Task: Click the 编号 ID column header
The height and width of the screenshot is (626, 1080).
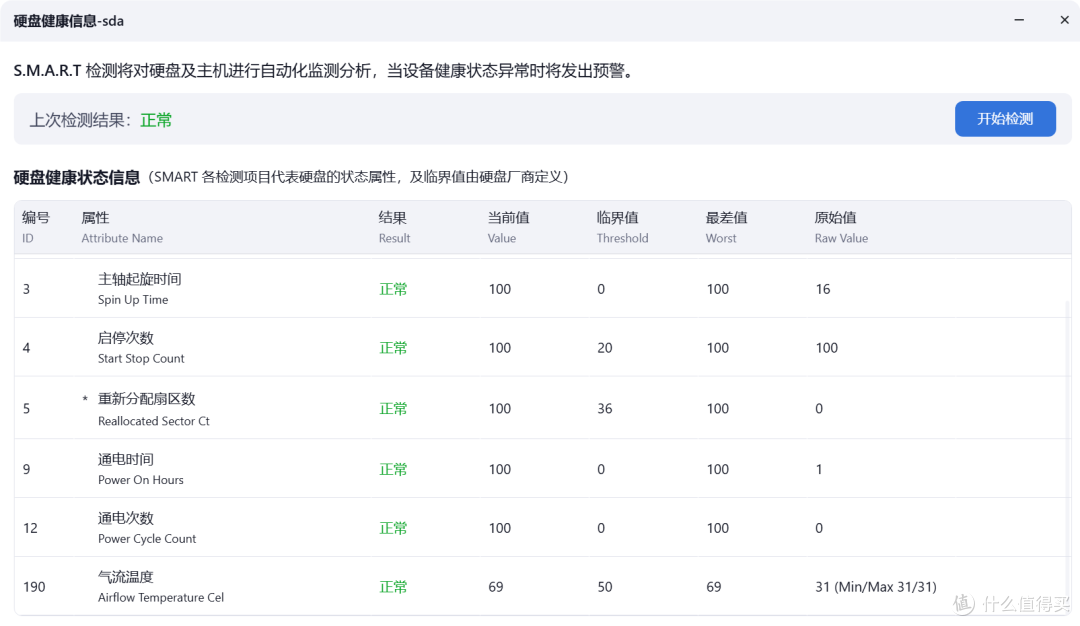Action: pos(36,227)
